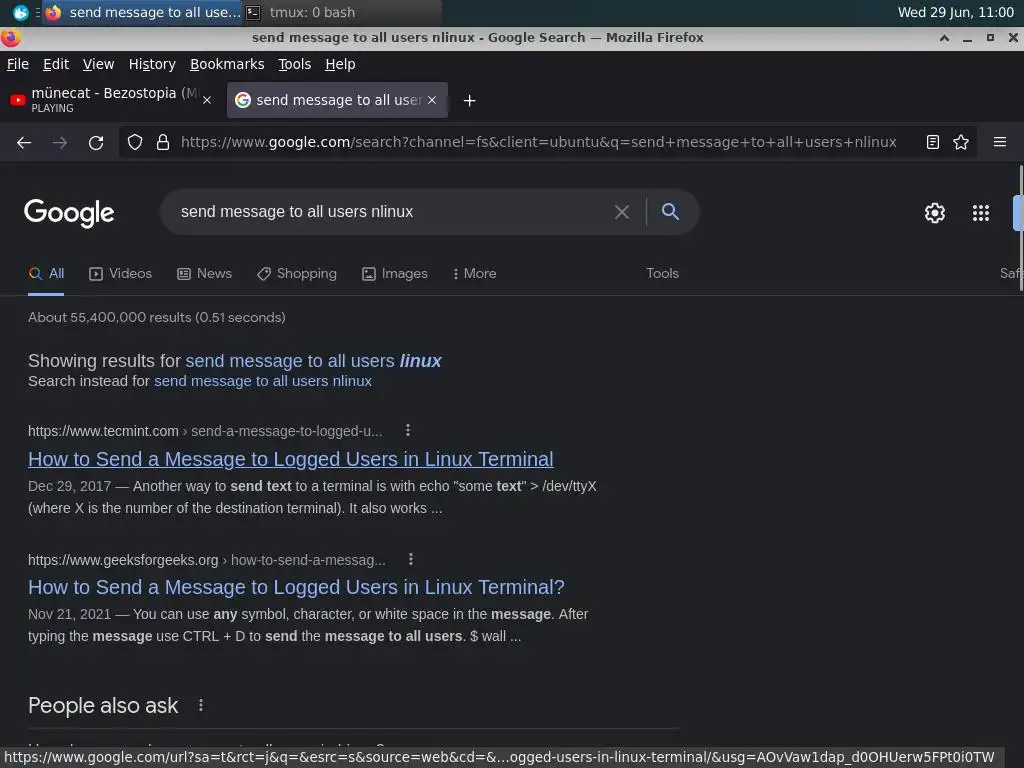Click the geeksforgeeks.org URL breadcrumb
The width and height of the screenshot is (1024, 768).
point(206,560)
